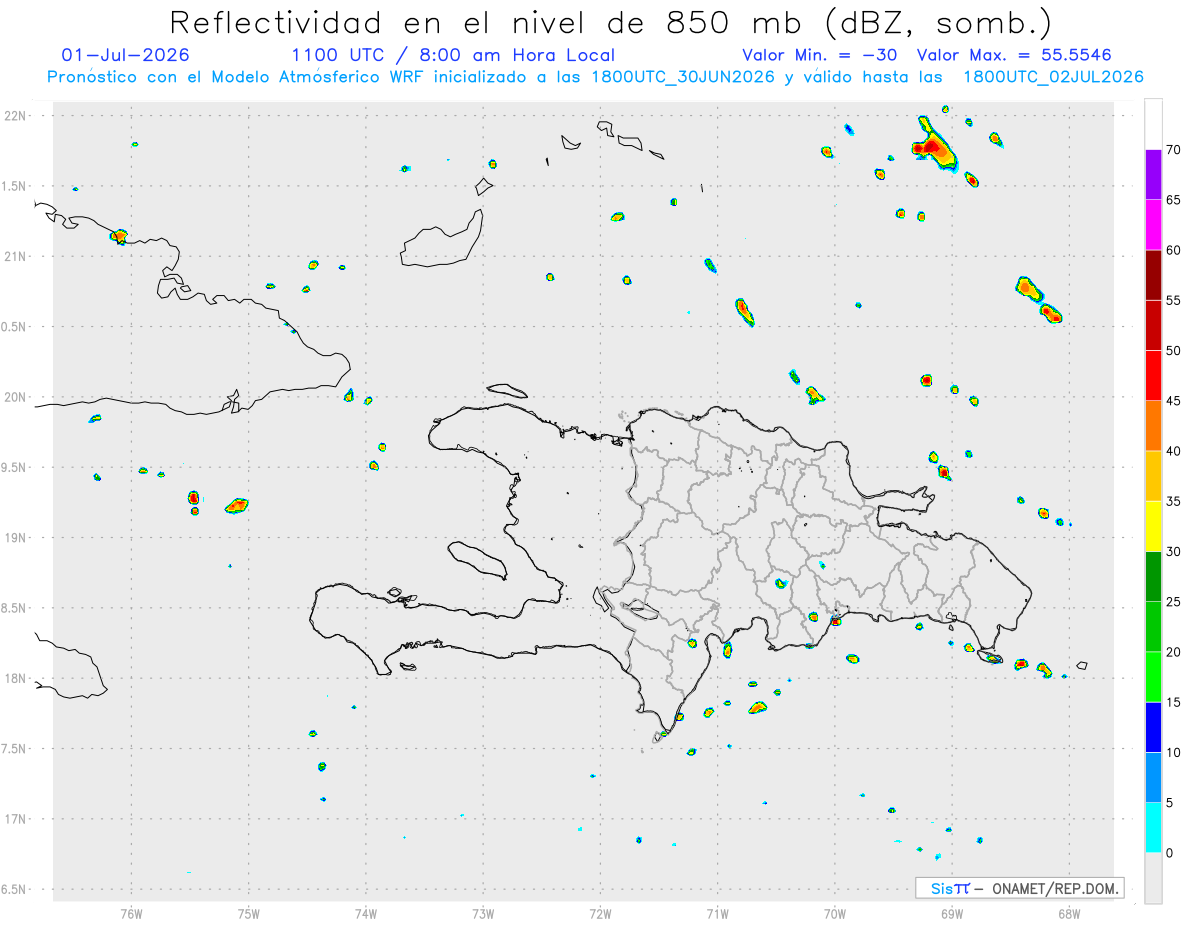Pick the amber 35–40 dBZ colorbar segment
Image resolution: width=1200 pixels, height=927 pixels.
1153,476
